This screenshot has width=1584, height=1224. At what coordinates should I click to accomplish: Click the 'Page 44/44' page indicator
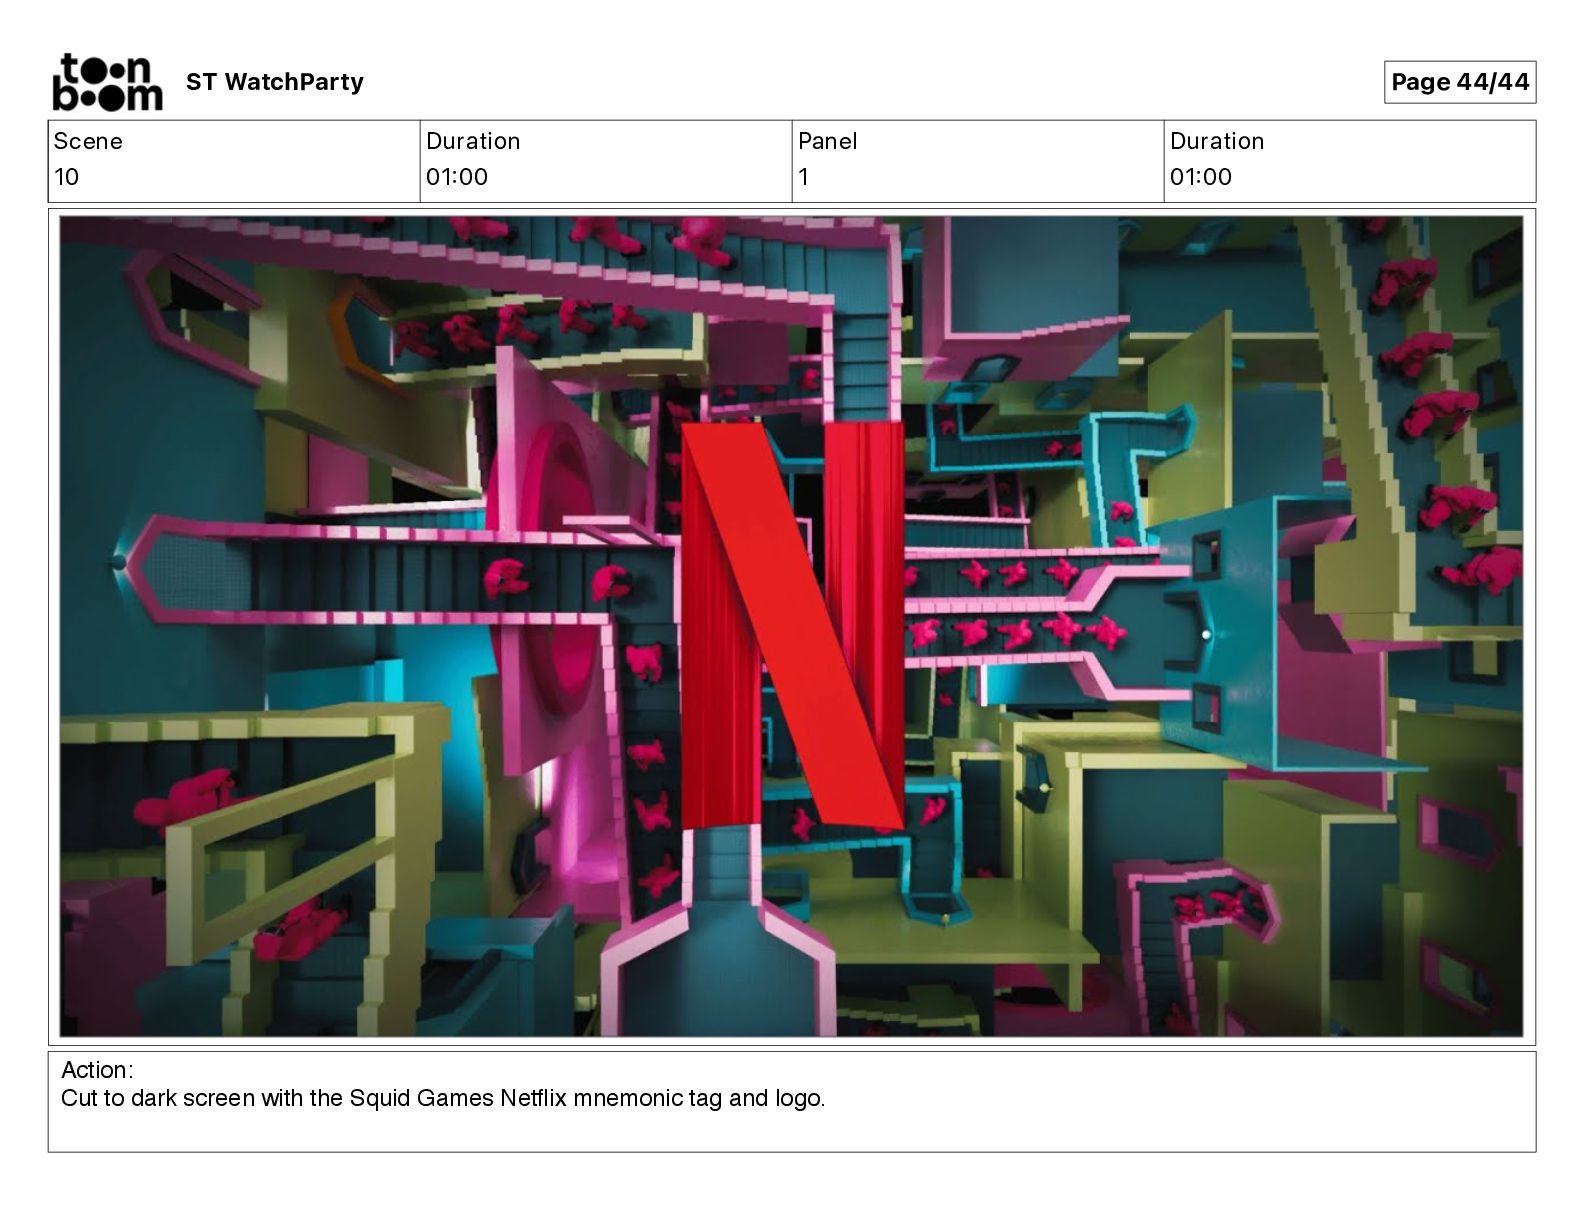(x=1460, y=82)
